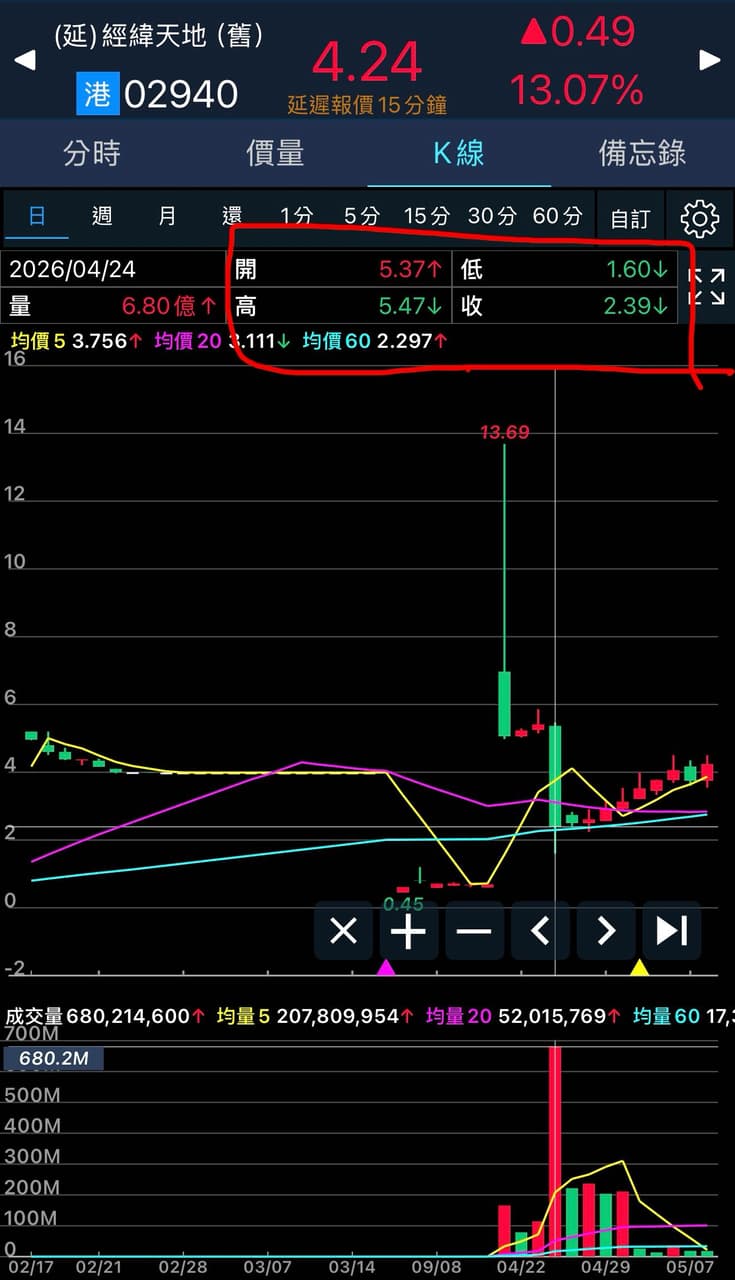Choose the 5分 interval
This screenshot has width=735, height=1280.
click(362, 216)
